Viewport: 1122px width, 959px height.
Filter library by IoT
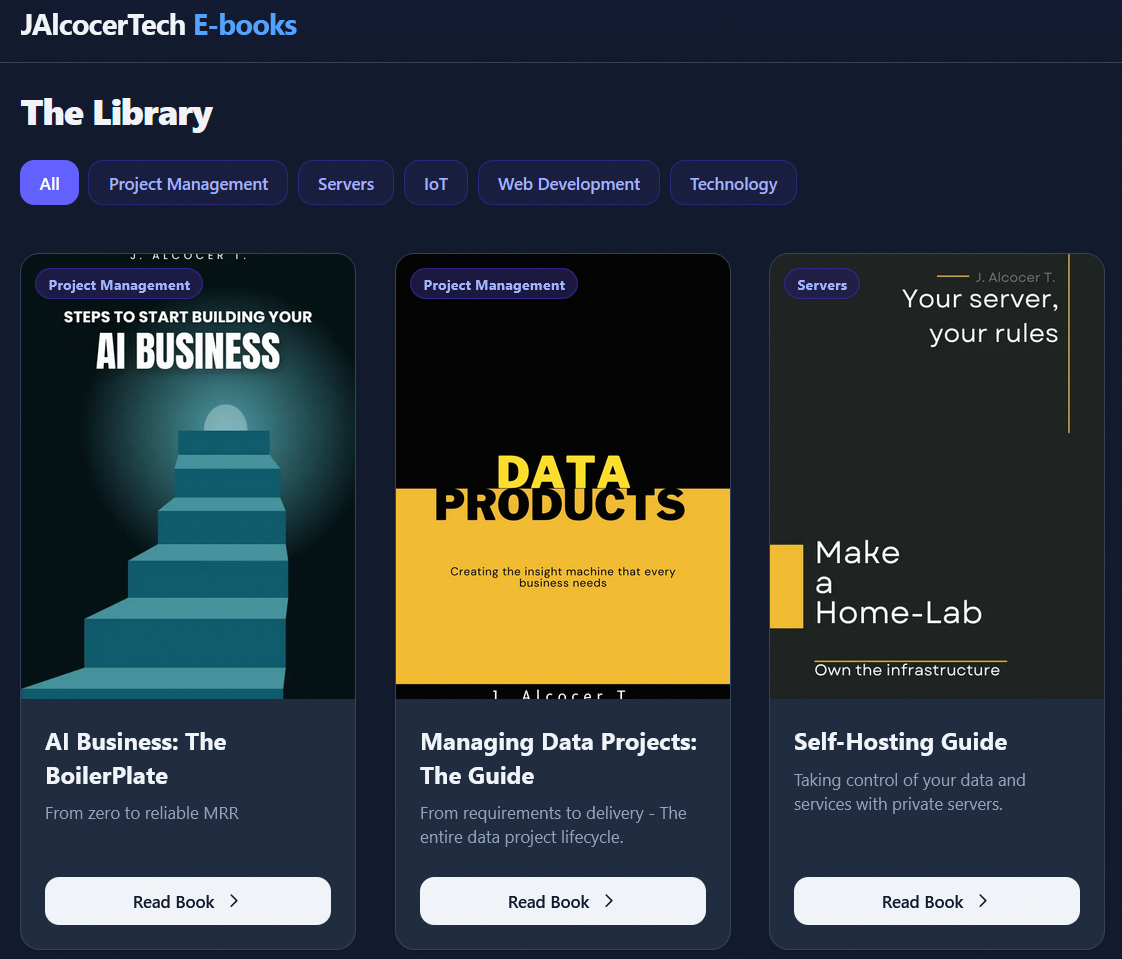click(435, 183)
